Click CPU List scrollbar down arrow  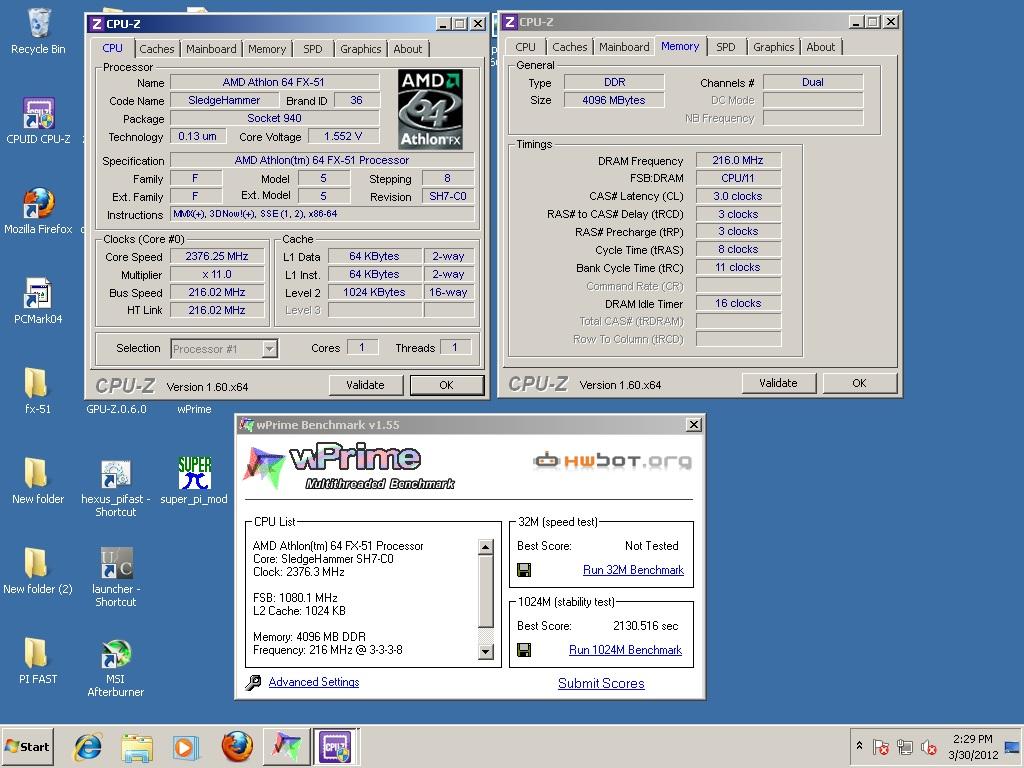point(485,651)
